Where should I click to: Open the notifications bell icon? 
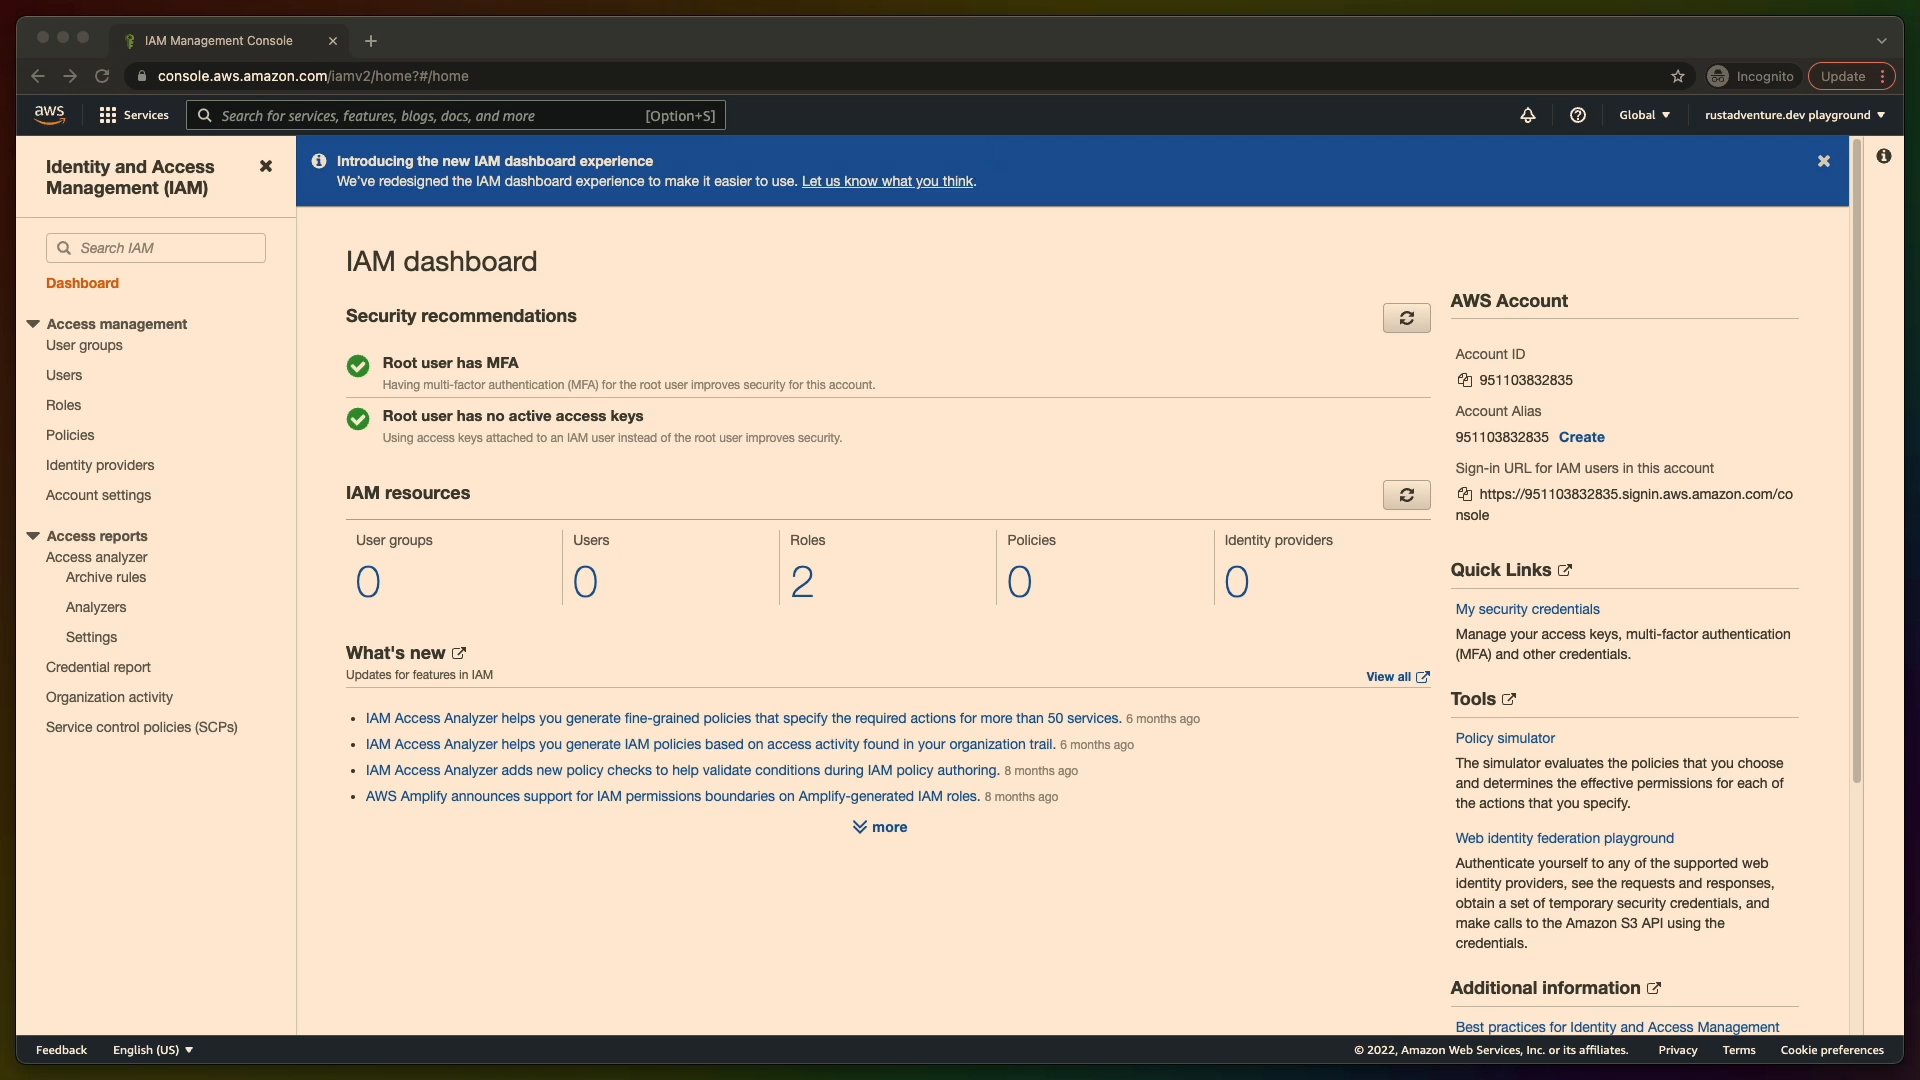click(1527, 115)
